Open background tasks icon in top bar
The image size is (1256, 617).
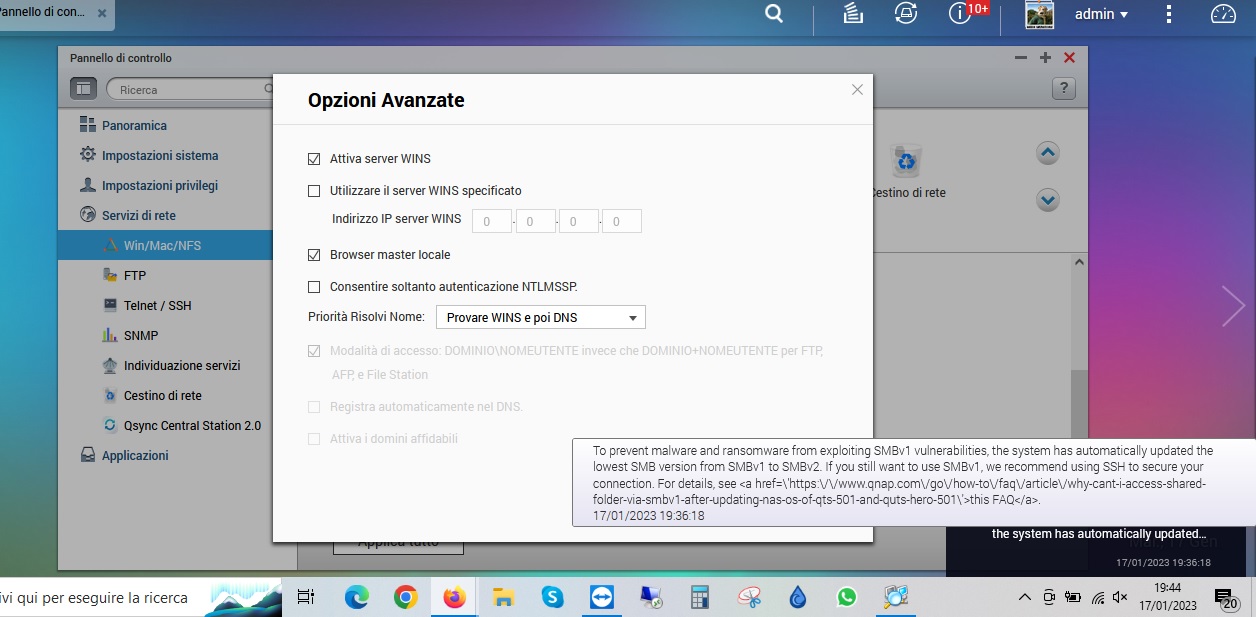pyautogui.click(x=852, y=14)
